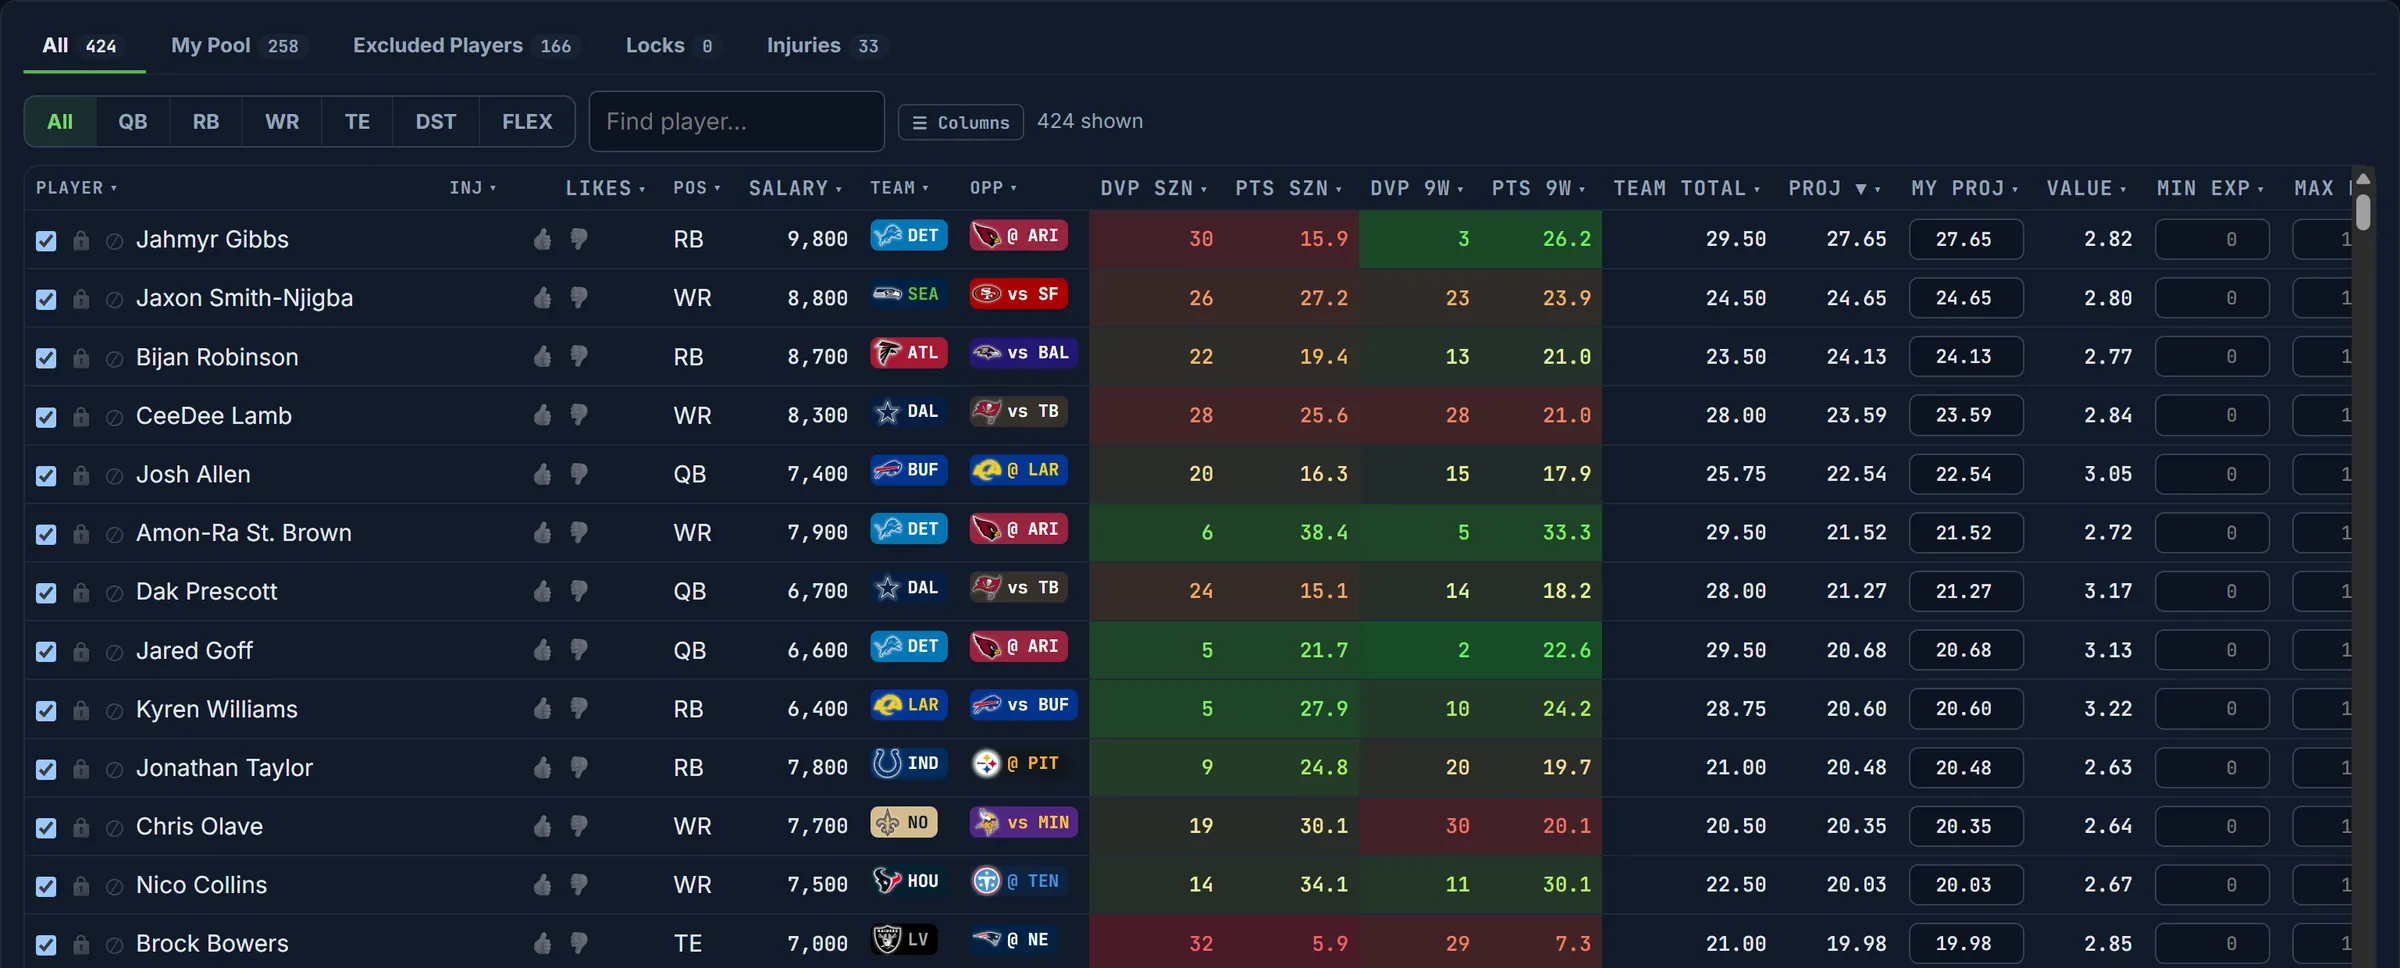Open the SALARY column header dropdown
Viewport: 2400px width, 968px height.
click(796, 188)
